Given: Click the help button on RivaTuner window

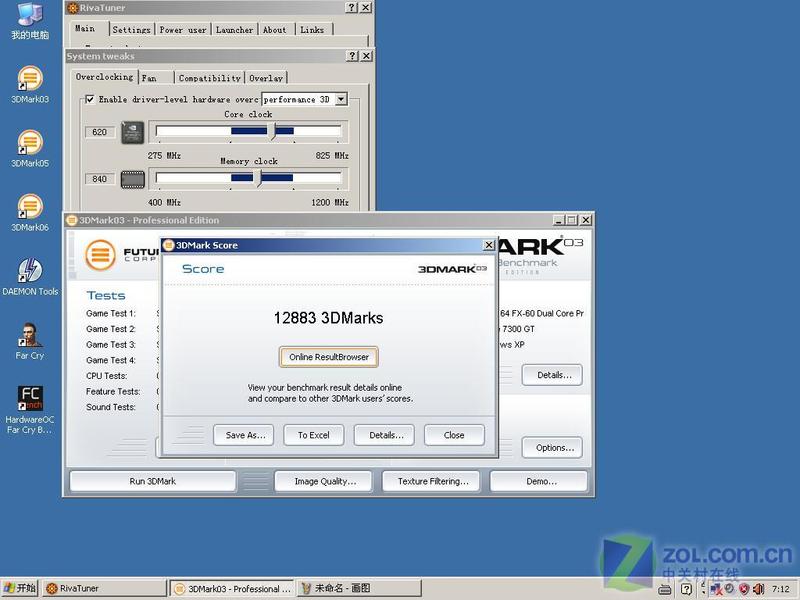Looking at the screenshot, I should point(352,7).
